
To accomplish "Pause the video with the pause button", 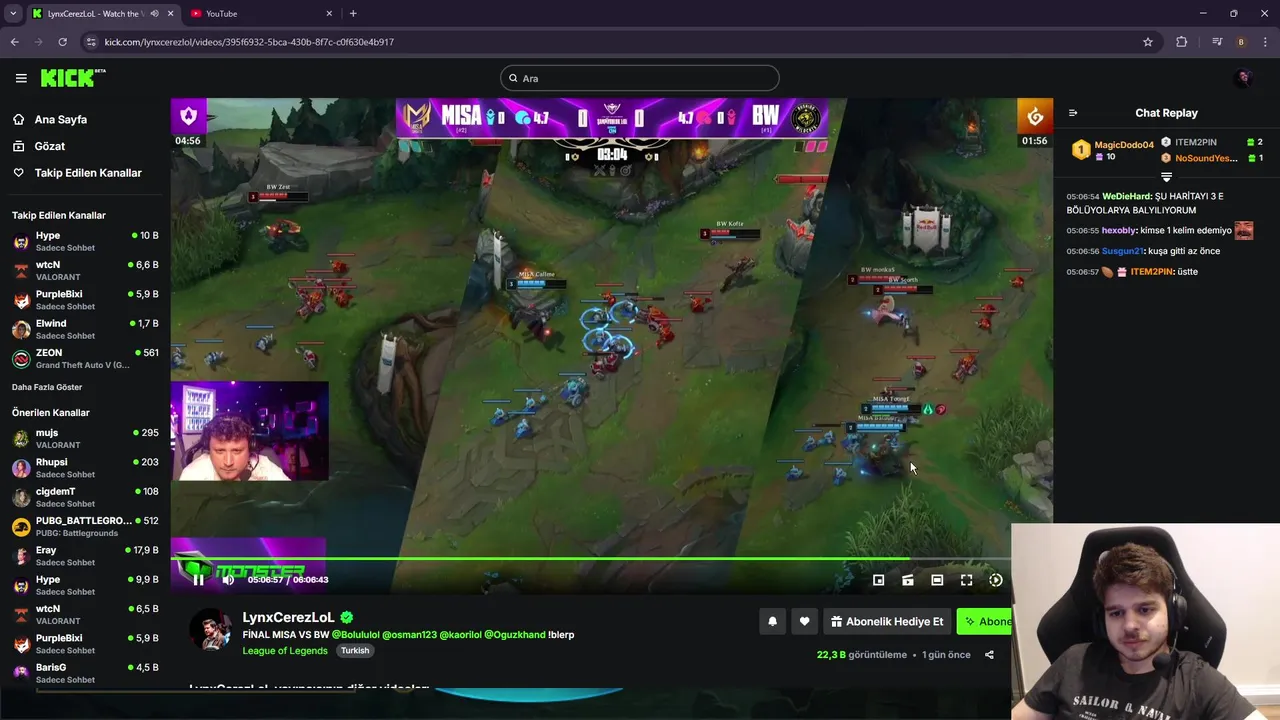I will (x=198, y=580).
